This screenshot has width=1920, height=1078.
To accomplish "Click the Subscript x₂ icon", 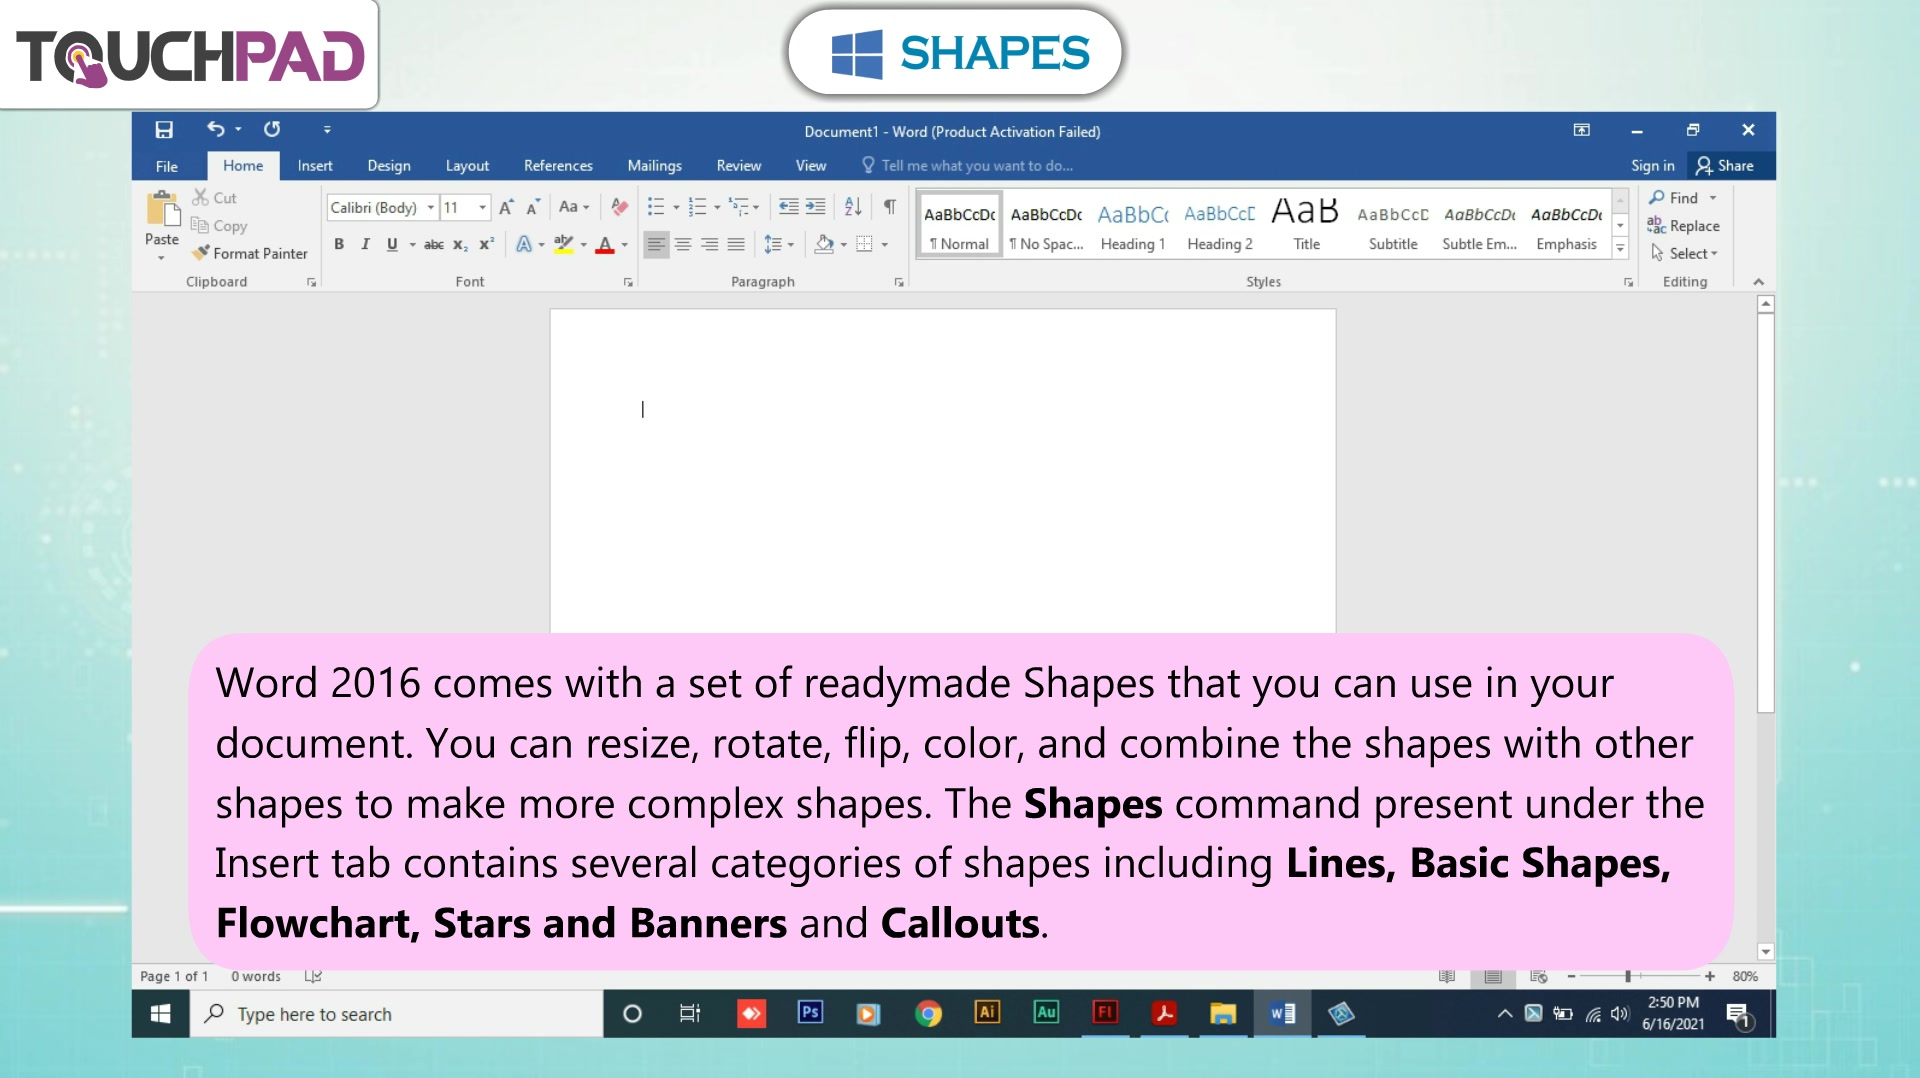I will tap(460, 244).
